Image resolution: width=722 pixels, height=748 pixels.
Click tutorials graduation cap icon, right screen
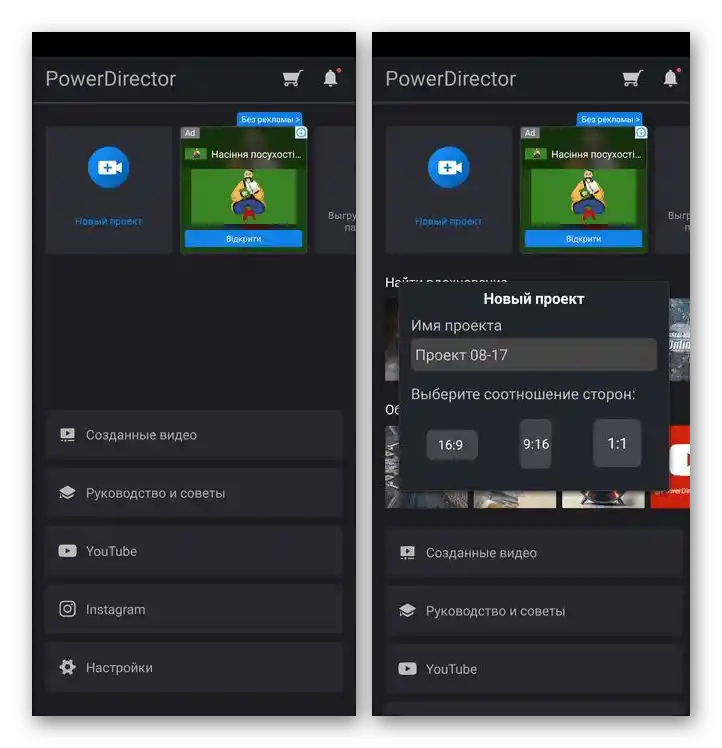coord(407,611)
